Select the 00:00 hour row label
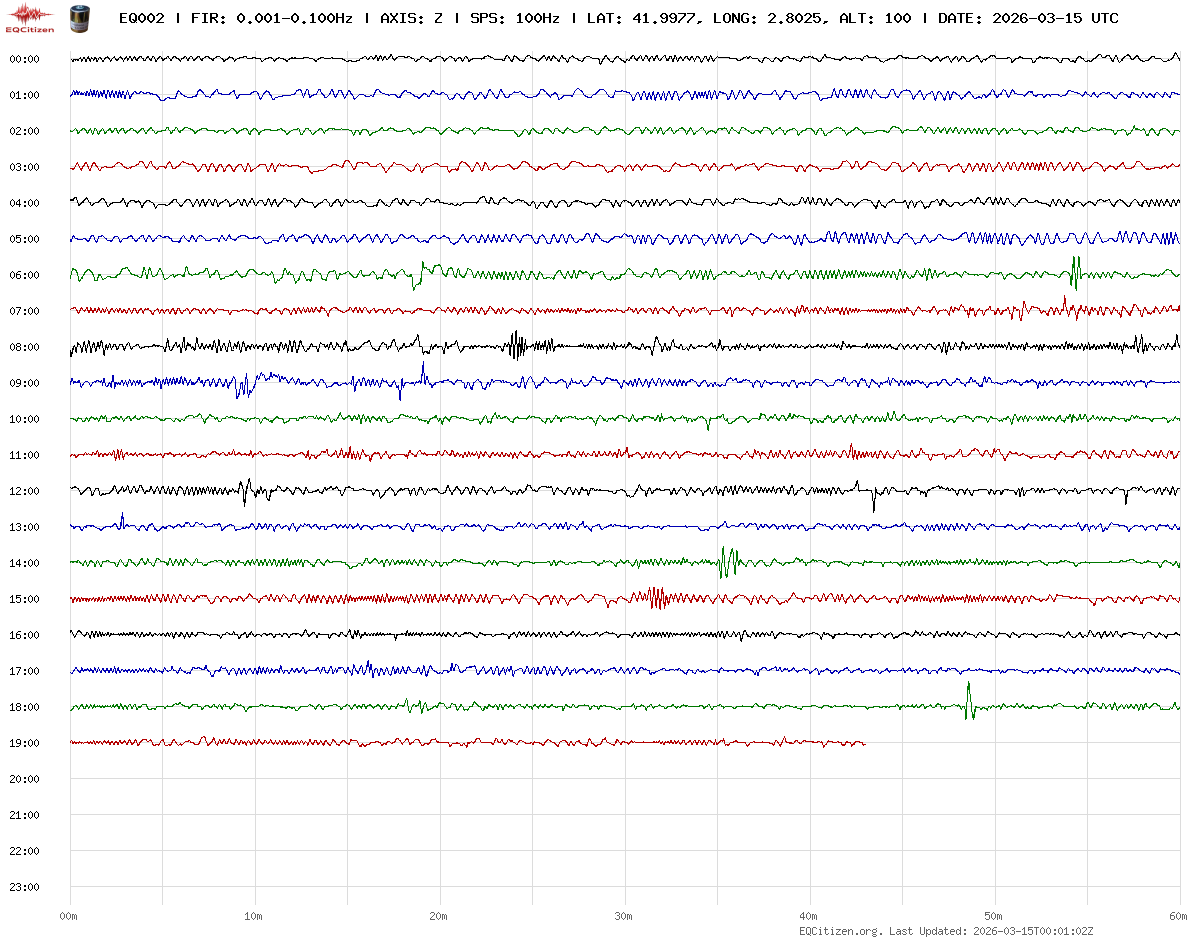Viewport: 1200px width, 940px height. 24,59
